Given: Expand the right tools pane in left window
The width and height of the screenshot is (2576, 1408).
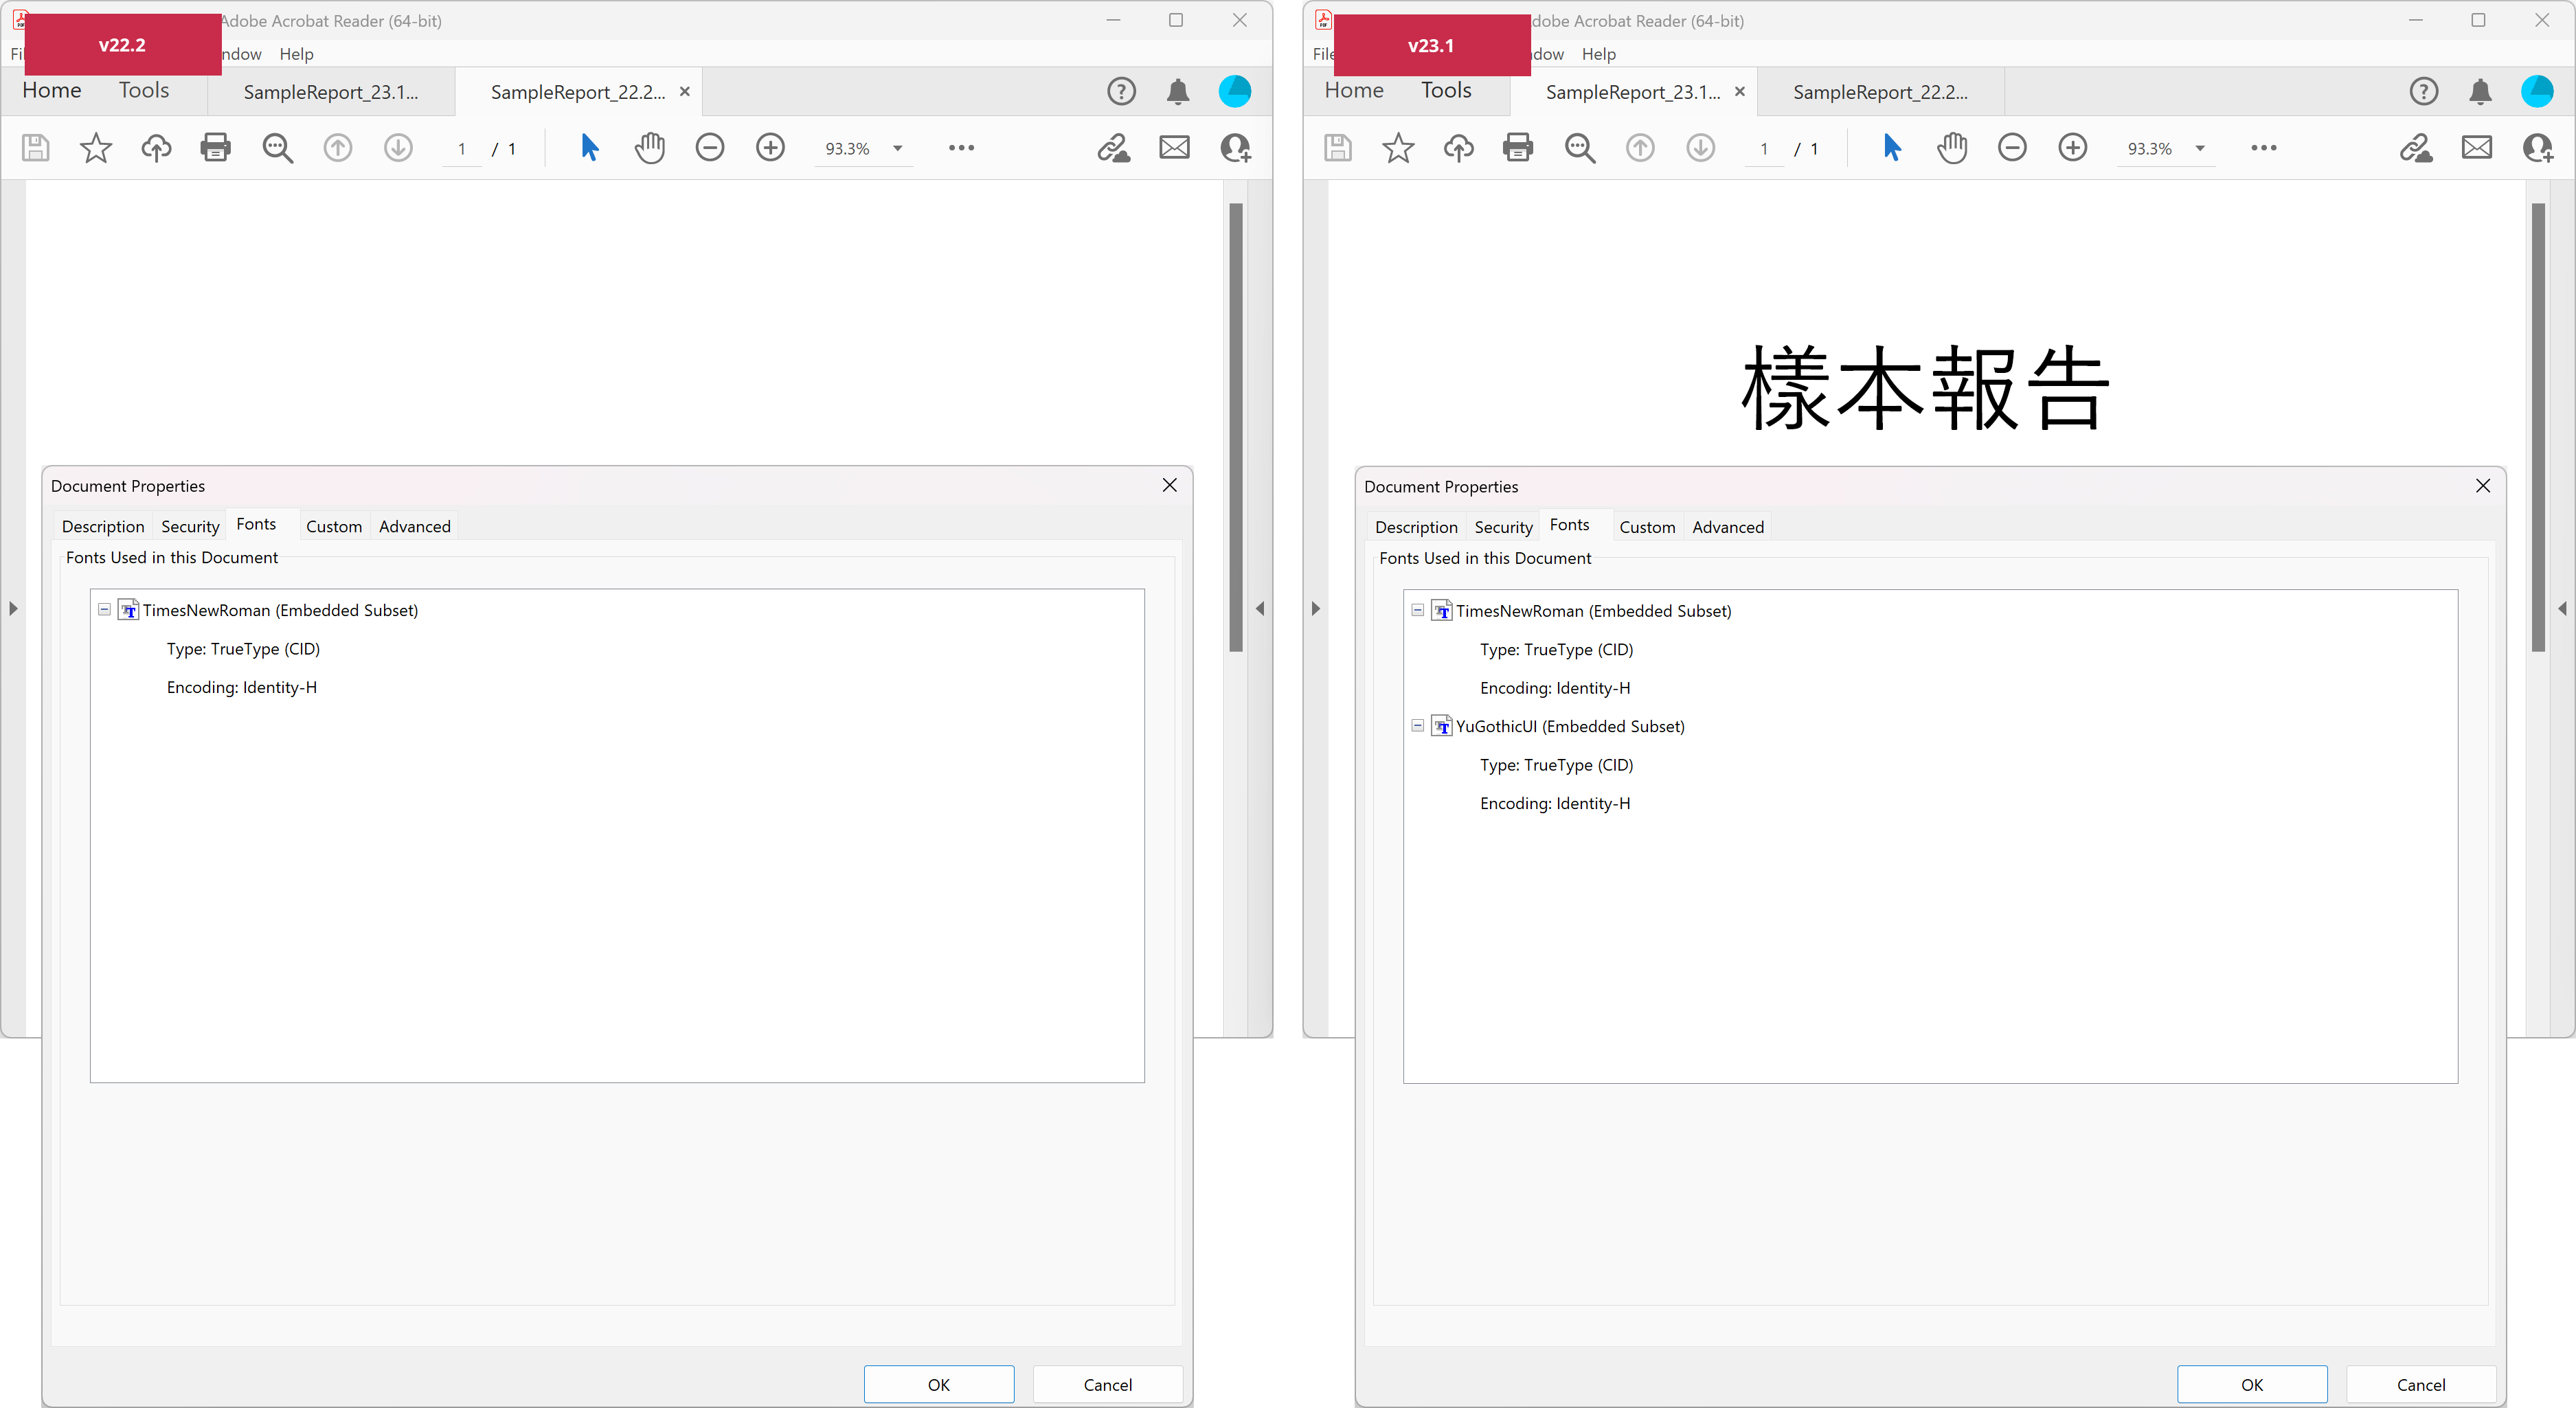Looking at the screenshot, I should pos(1260,609).
